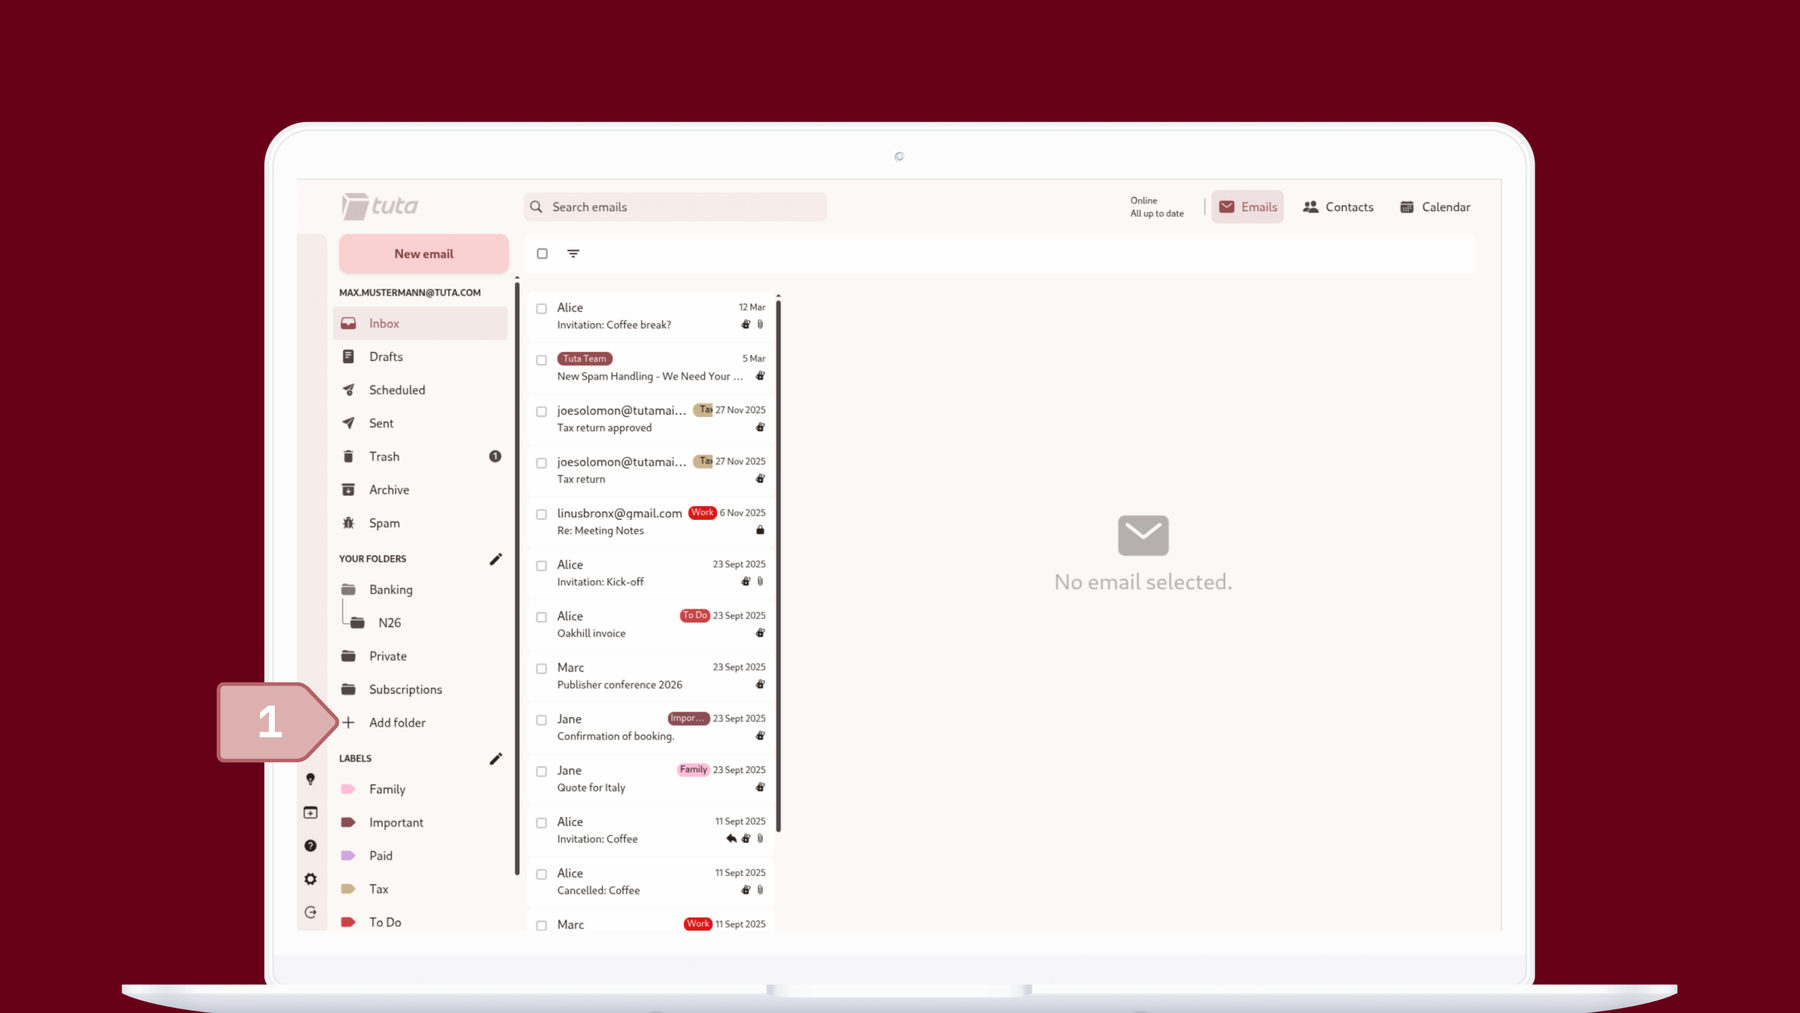Click the red To Do label icon
This screenshot has height=1013, width=1800.
tap(348, 922)
